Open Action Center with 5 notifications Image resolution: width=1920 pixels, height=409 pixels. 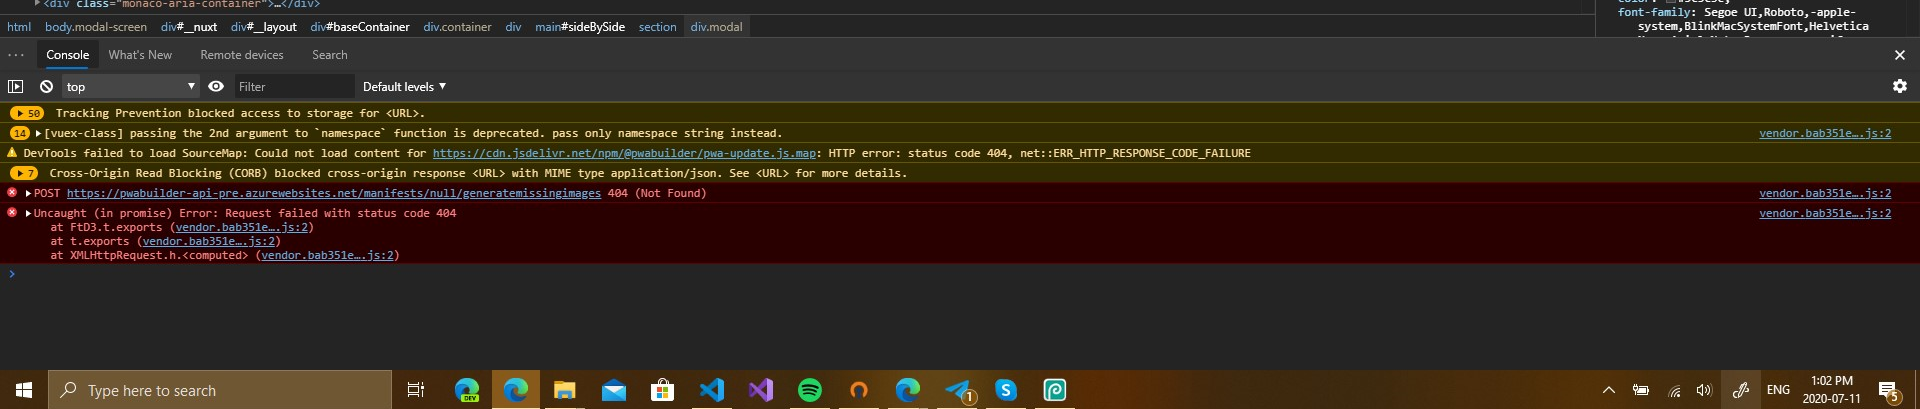tap(1889, 390)
